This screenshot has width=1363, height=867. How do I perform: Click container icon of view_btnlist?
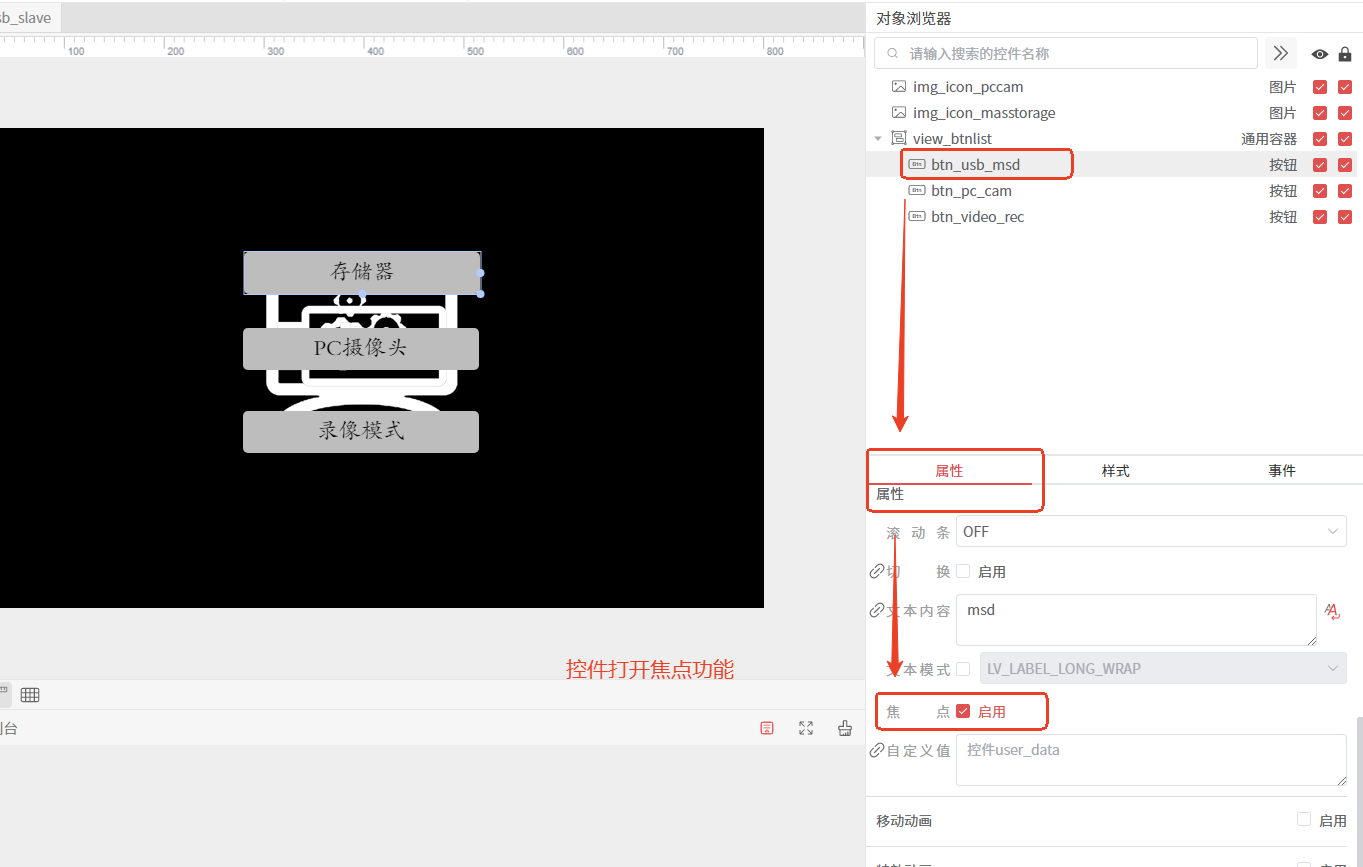tap(899, 139)
